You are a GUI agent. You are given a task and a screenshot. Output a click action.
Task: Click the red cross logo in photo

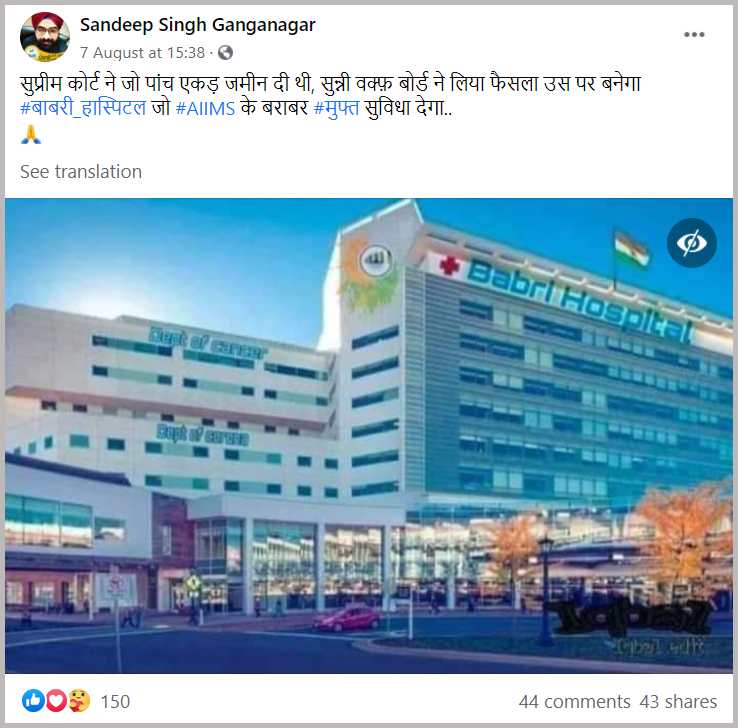click(449, 264)
